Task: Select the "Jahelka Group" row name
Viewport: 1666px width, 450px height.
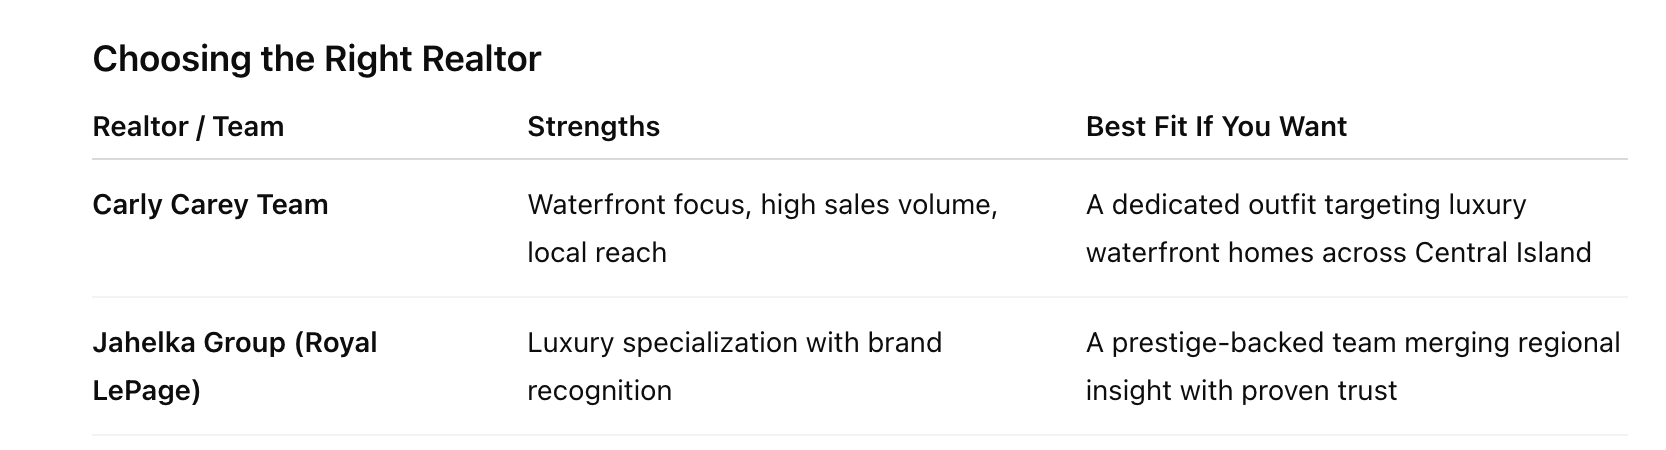Action: click(188, 343)
